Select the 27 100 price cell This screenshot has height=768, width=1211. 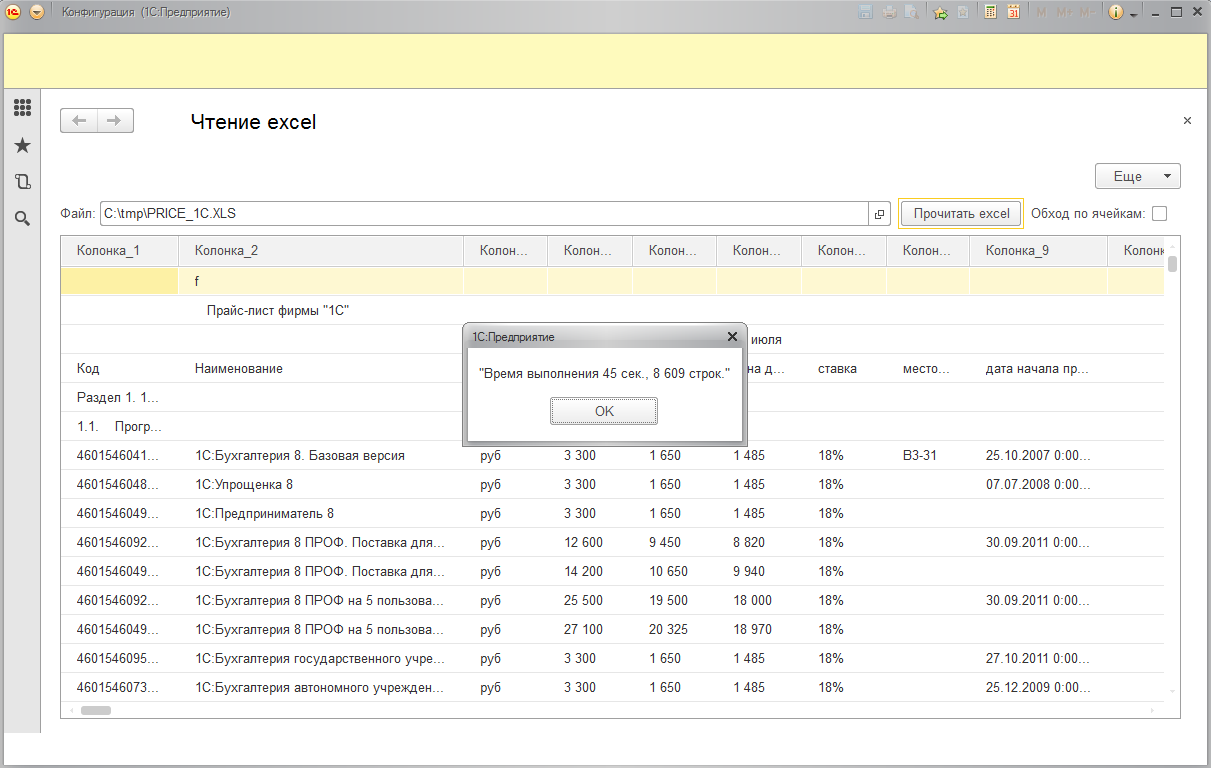point(589,629)
